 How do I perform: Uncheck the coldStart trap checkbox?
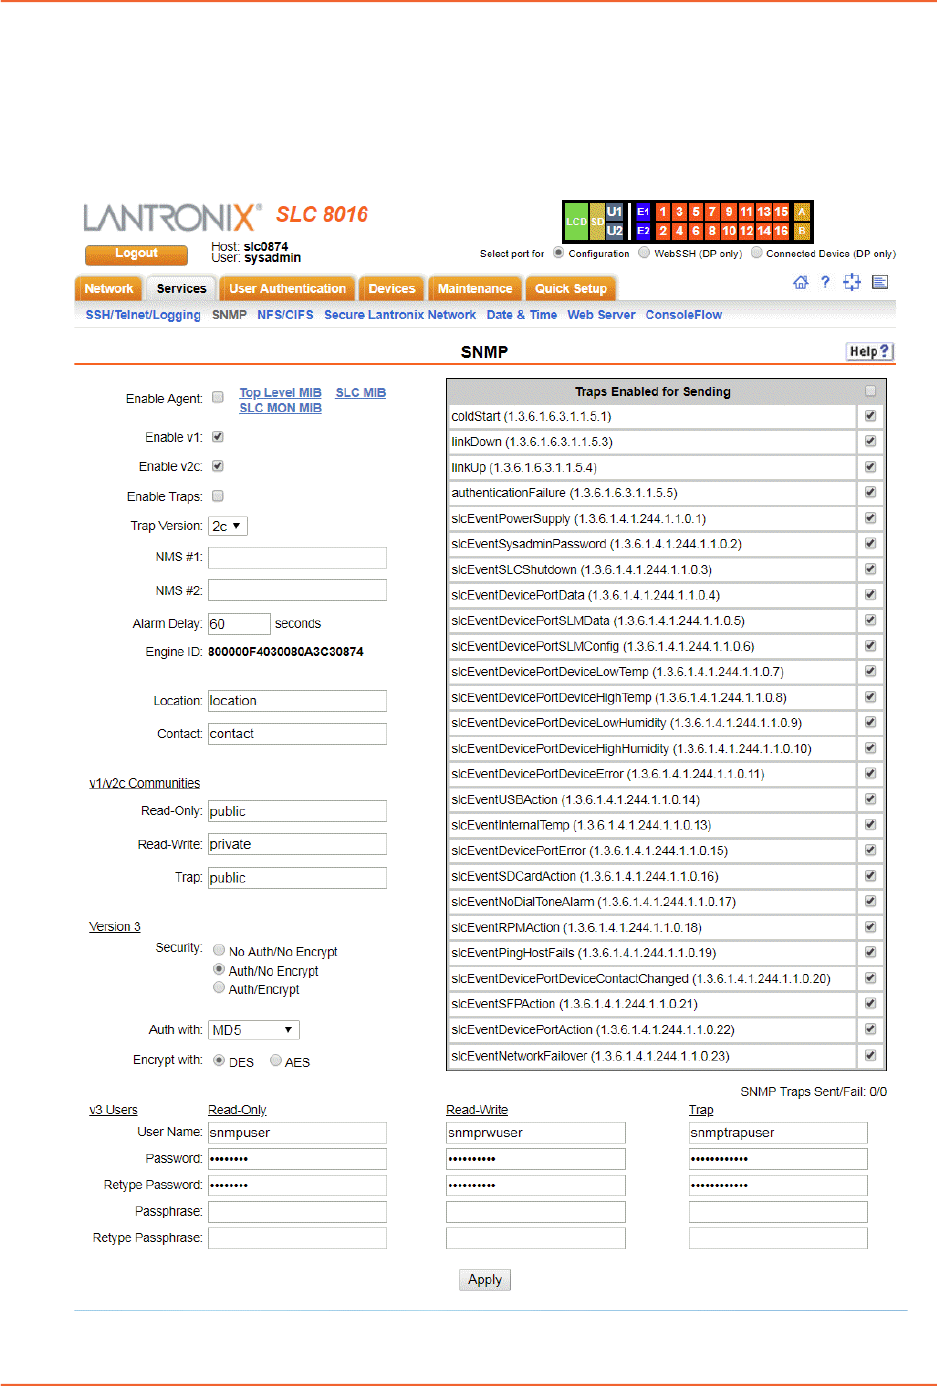[870, 416]
